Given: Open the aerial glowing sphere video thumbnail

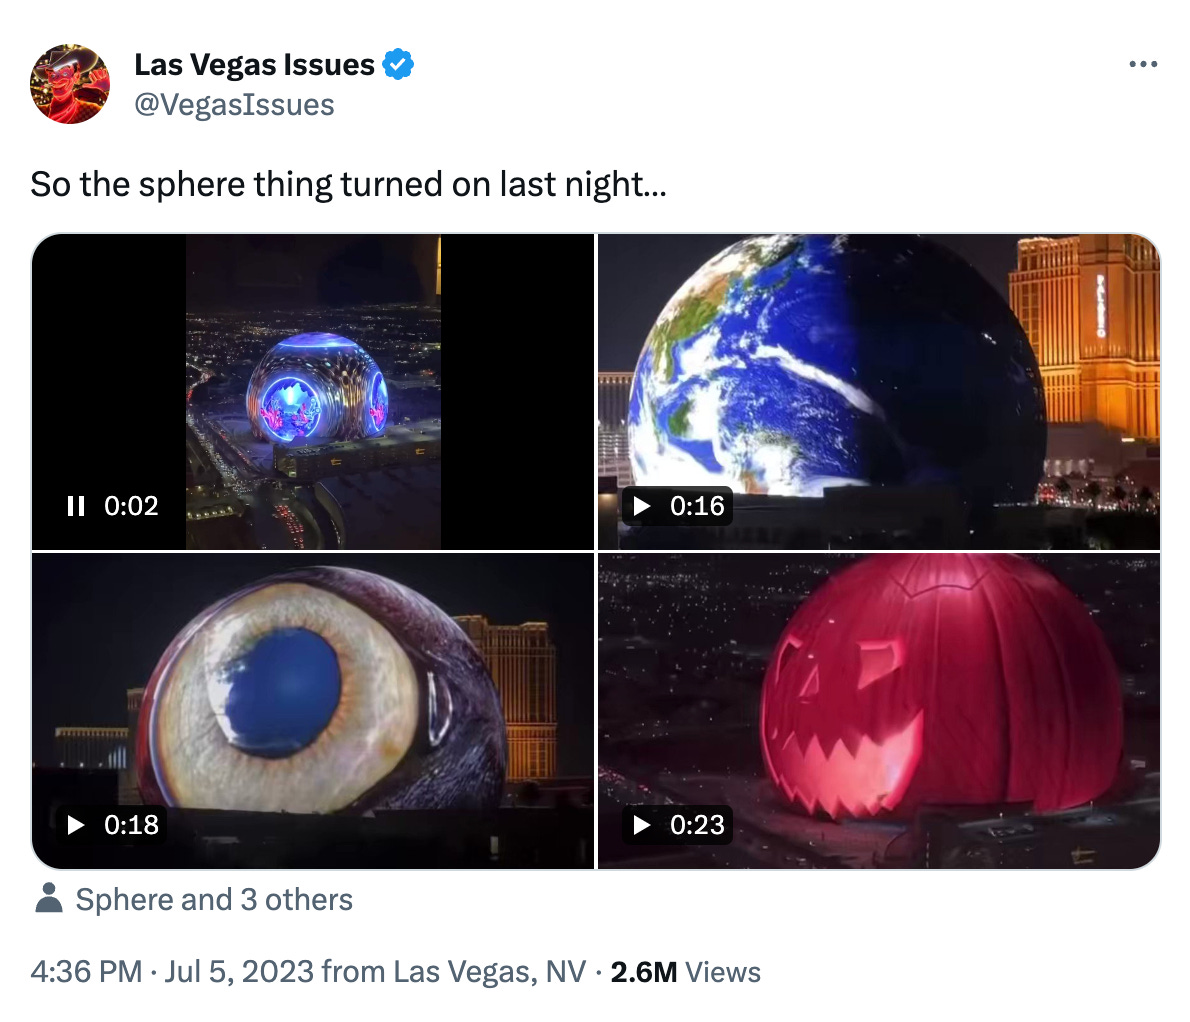Looking at the screenshot, I should 313,392.
